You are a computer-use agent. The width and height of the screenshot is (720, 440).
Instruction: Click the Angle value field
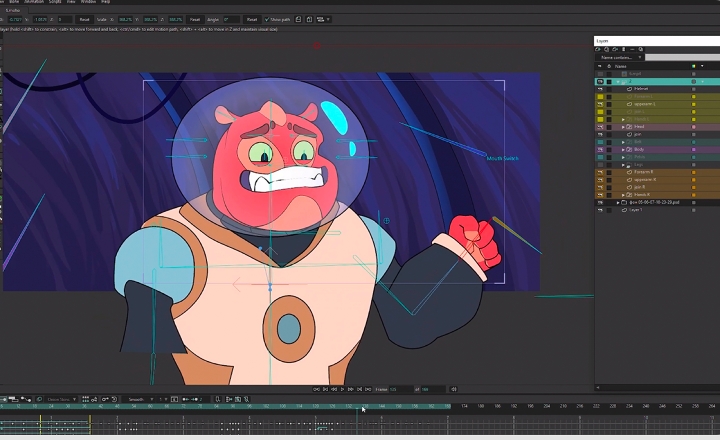point(231,19)
